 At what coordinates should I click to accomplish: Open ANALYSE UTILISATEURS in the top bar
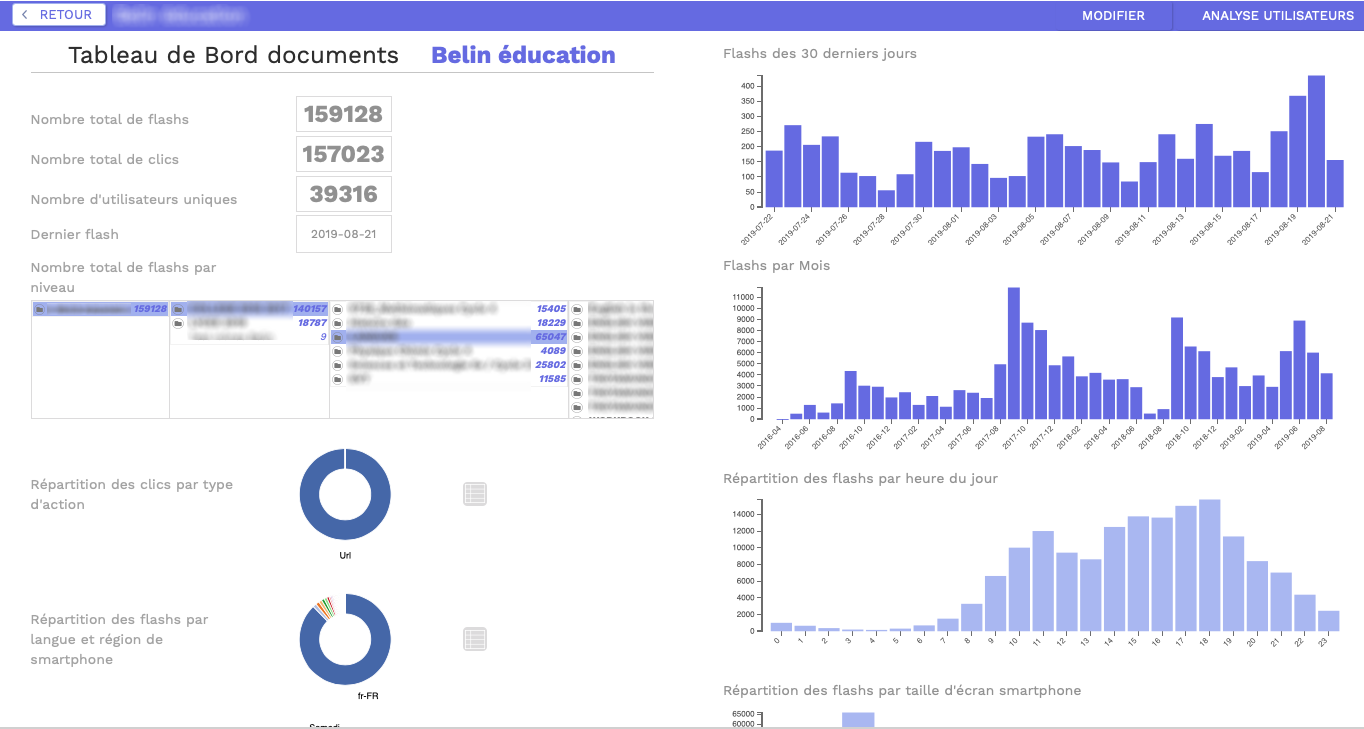(x=1277, y=15)
